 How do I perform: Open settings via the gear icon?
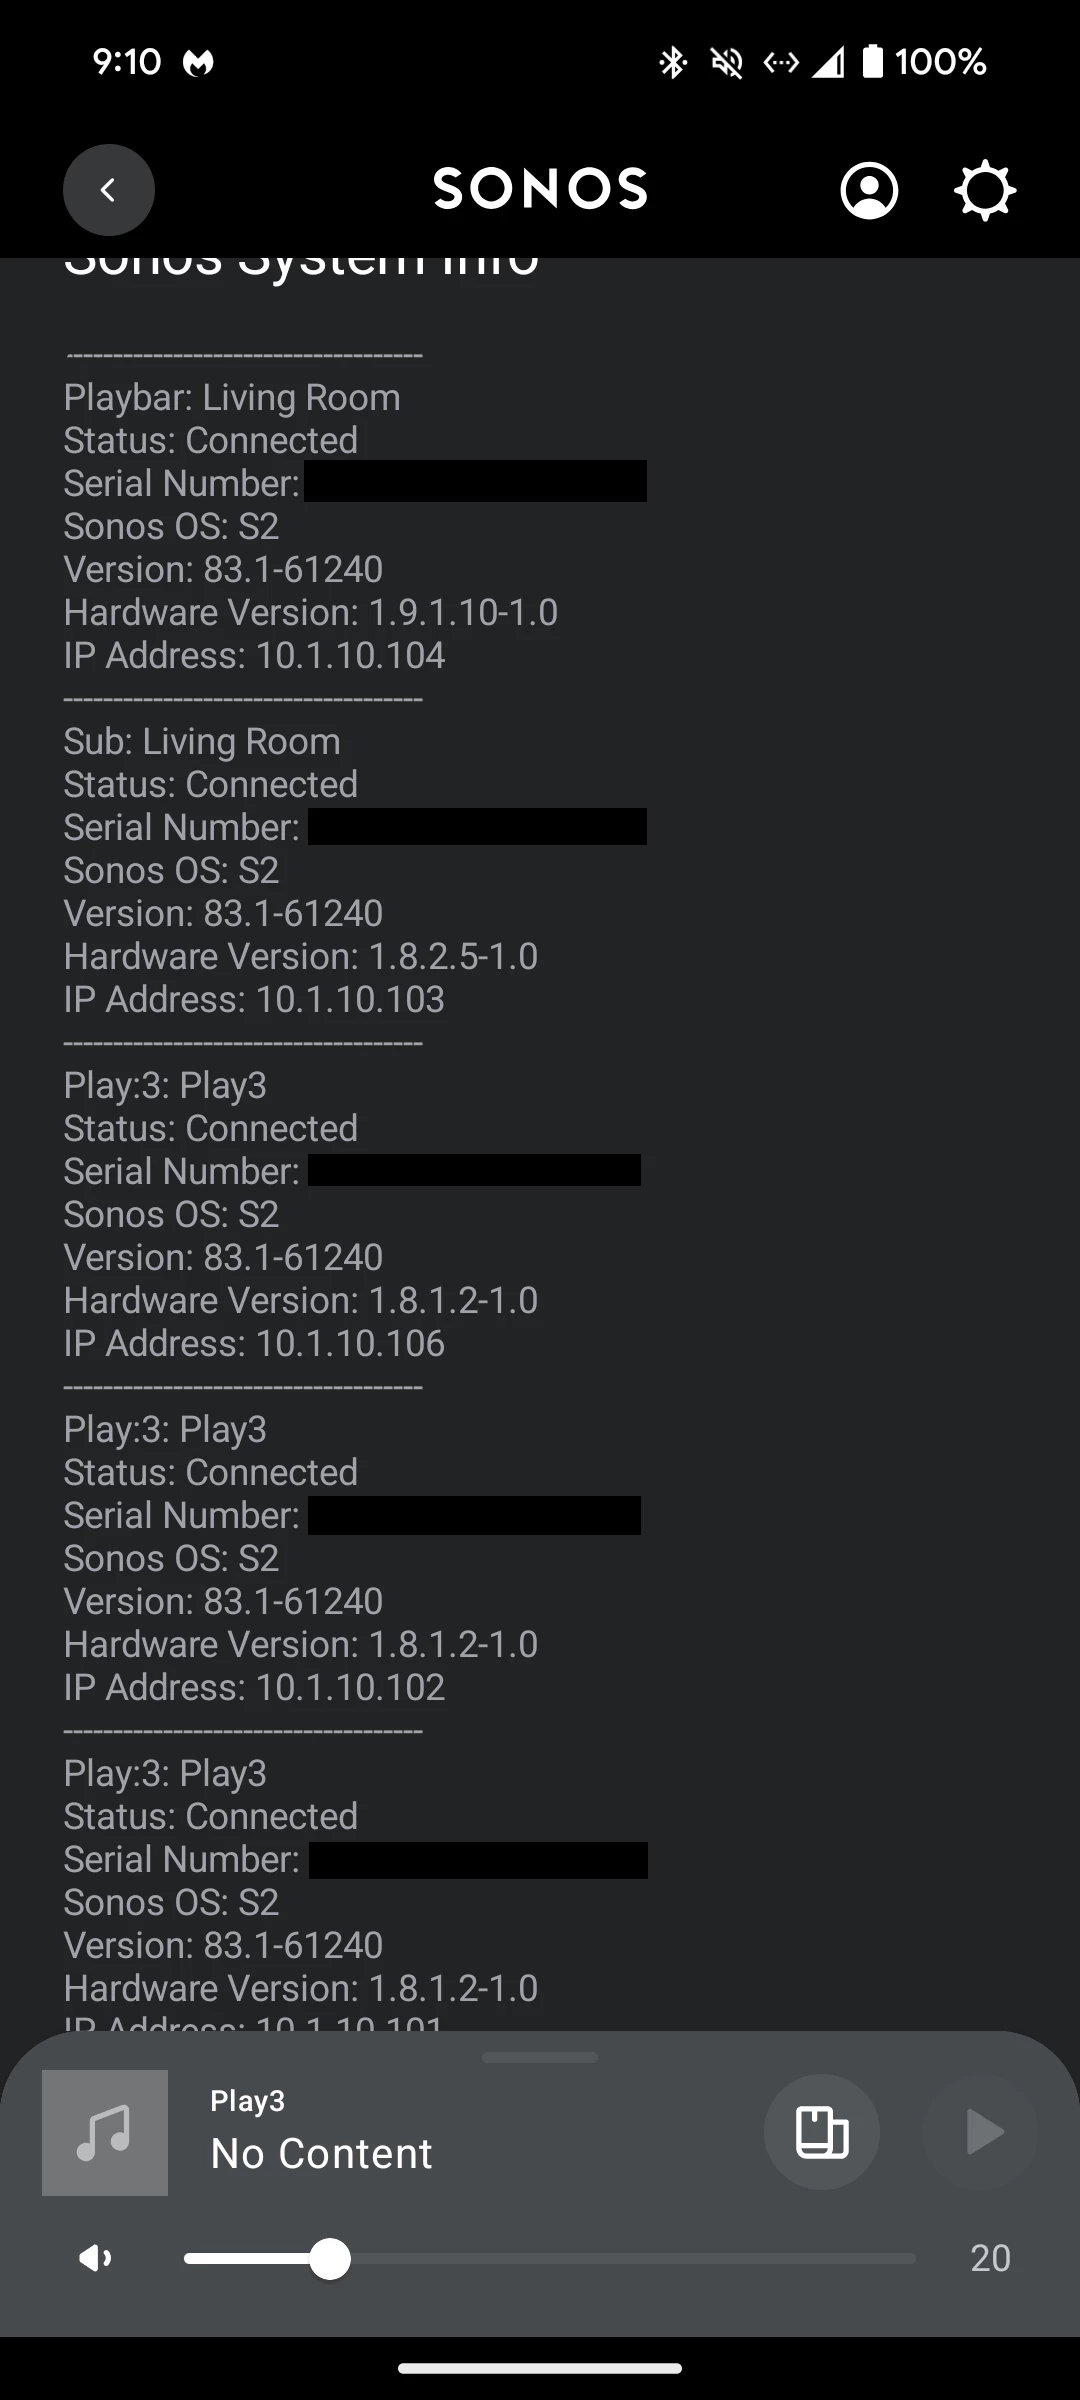point(985,190)
